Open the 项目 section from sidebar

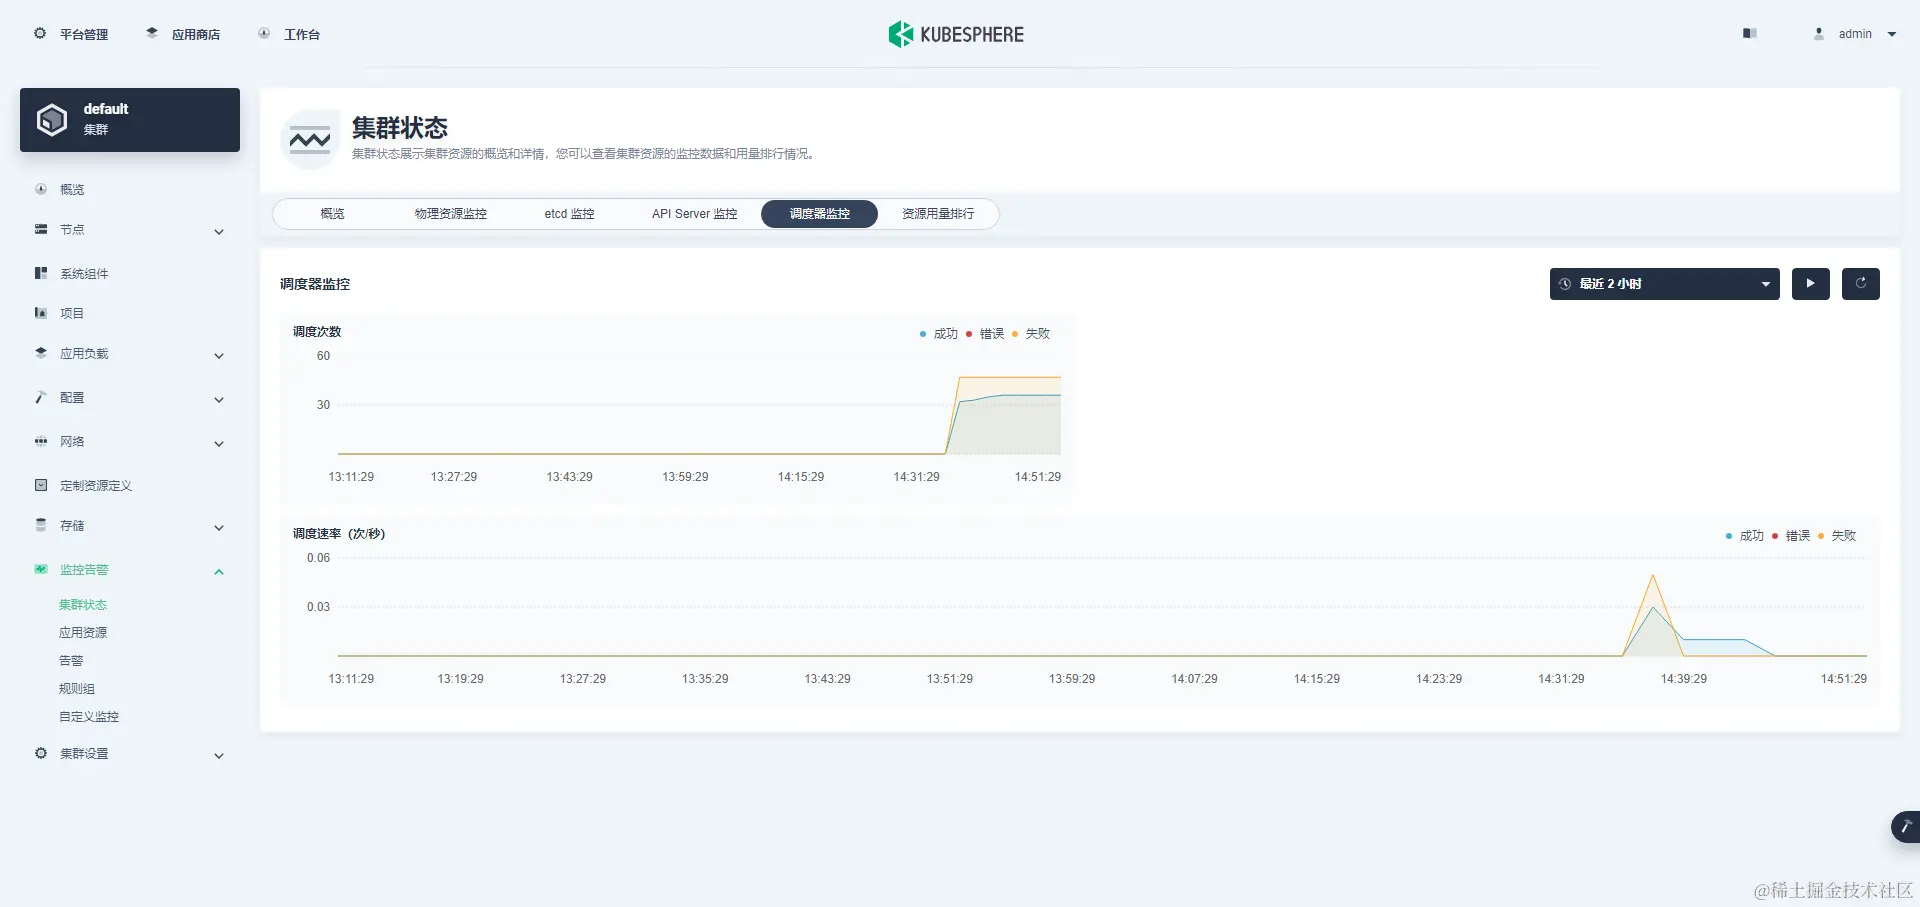71,313
